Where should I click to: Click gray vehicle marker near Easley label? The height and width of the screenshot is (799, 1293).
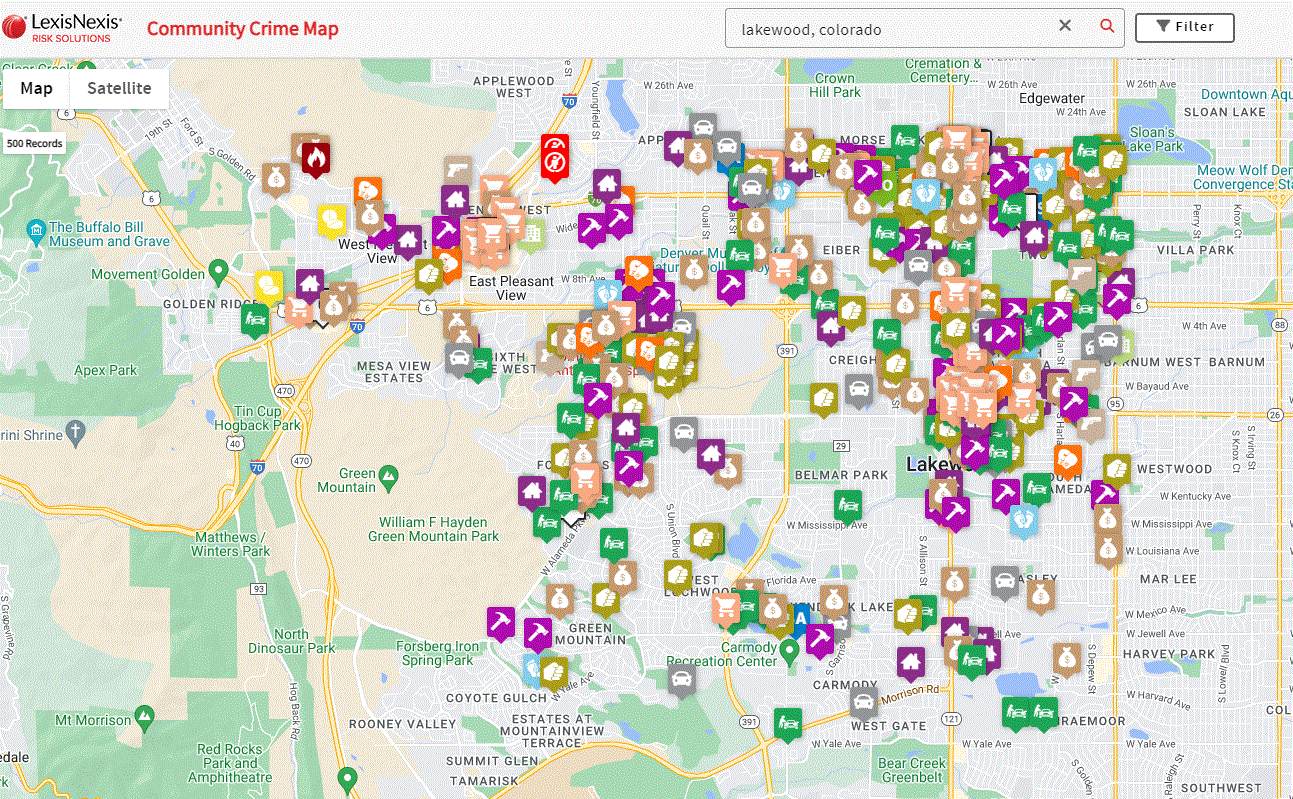(1005, 581)
